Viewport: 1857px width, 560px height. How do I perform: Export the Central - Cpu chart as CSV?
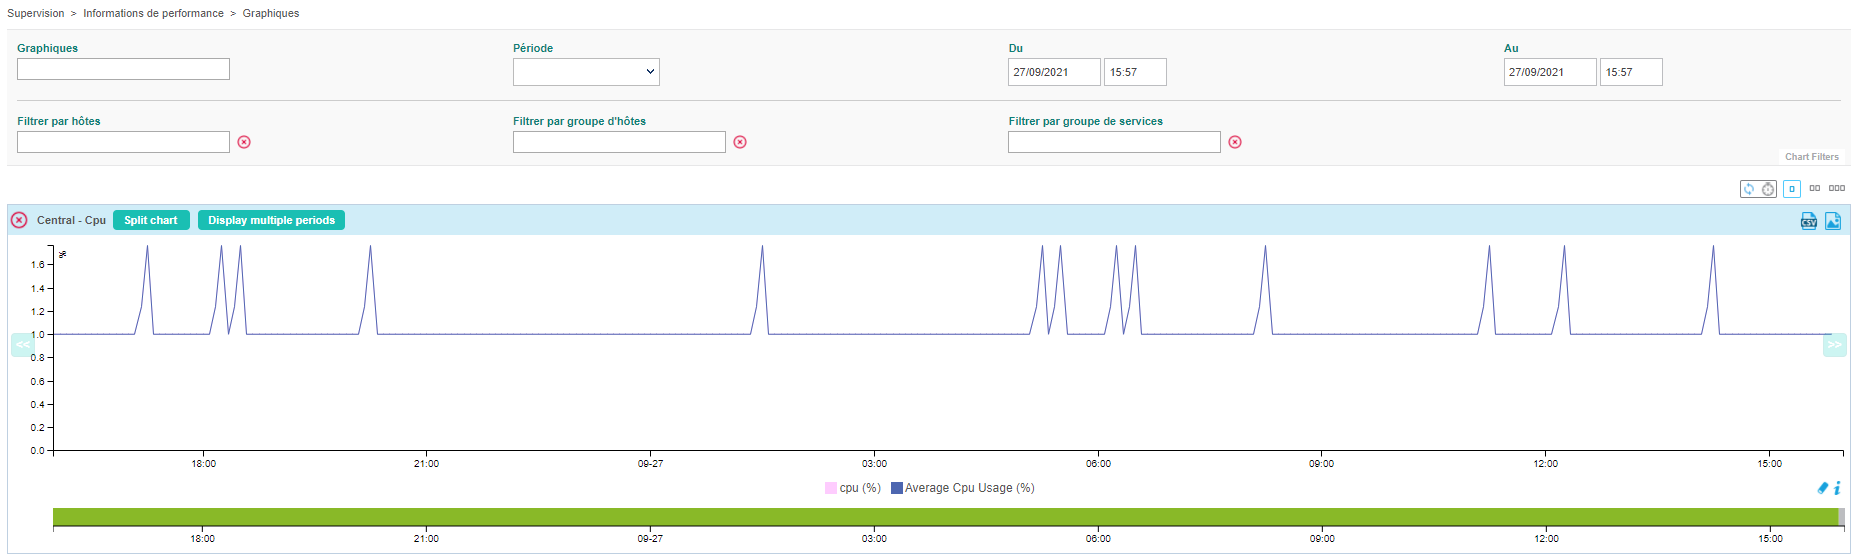pos(1808,221)
